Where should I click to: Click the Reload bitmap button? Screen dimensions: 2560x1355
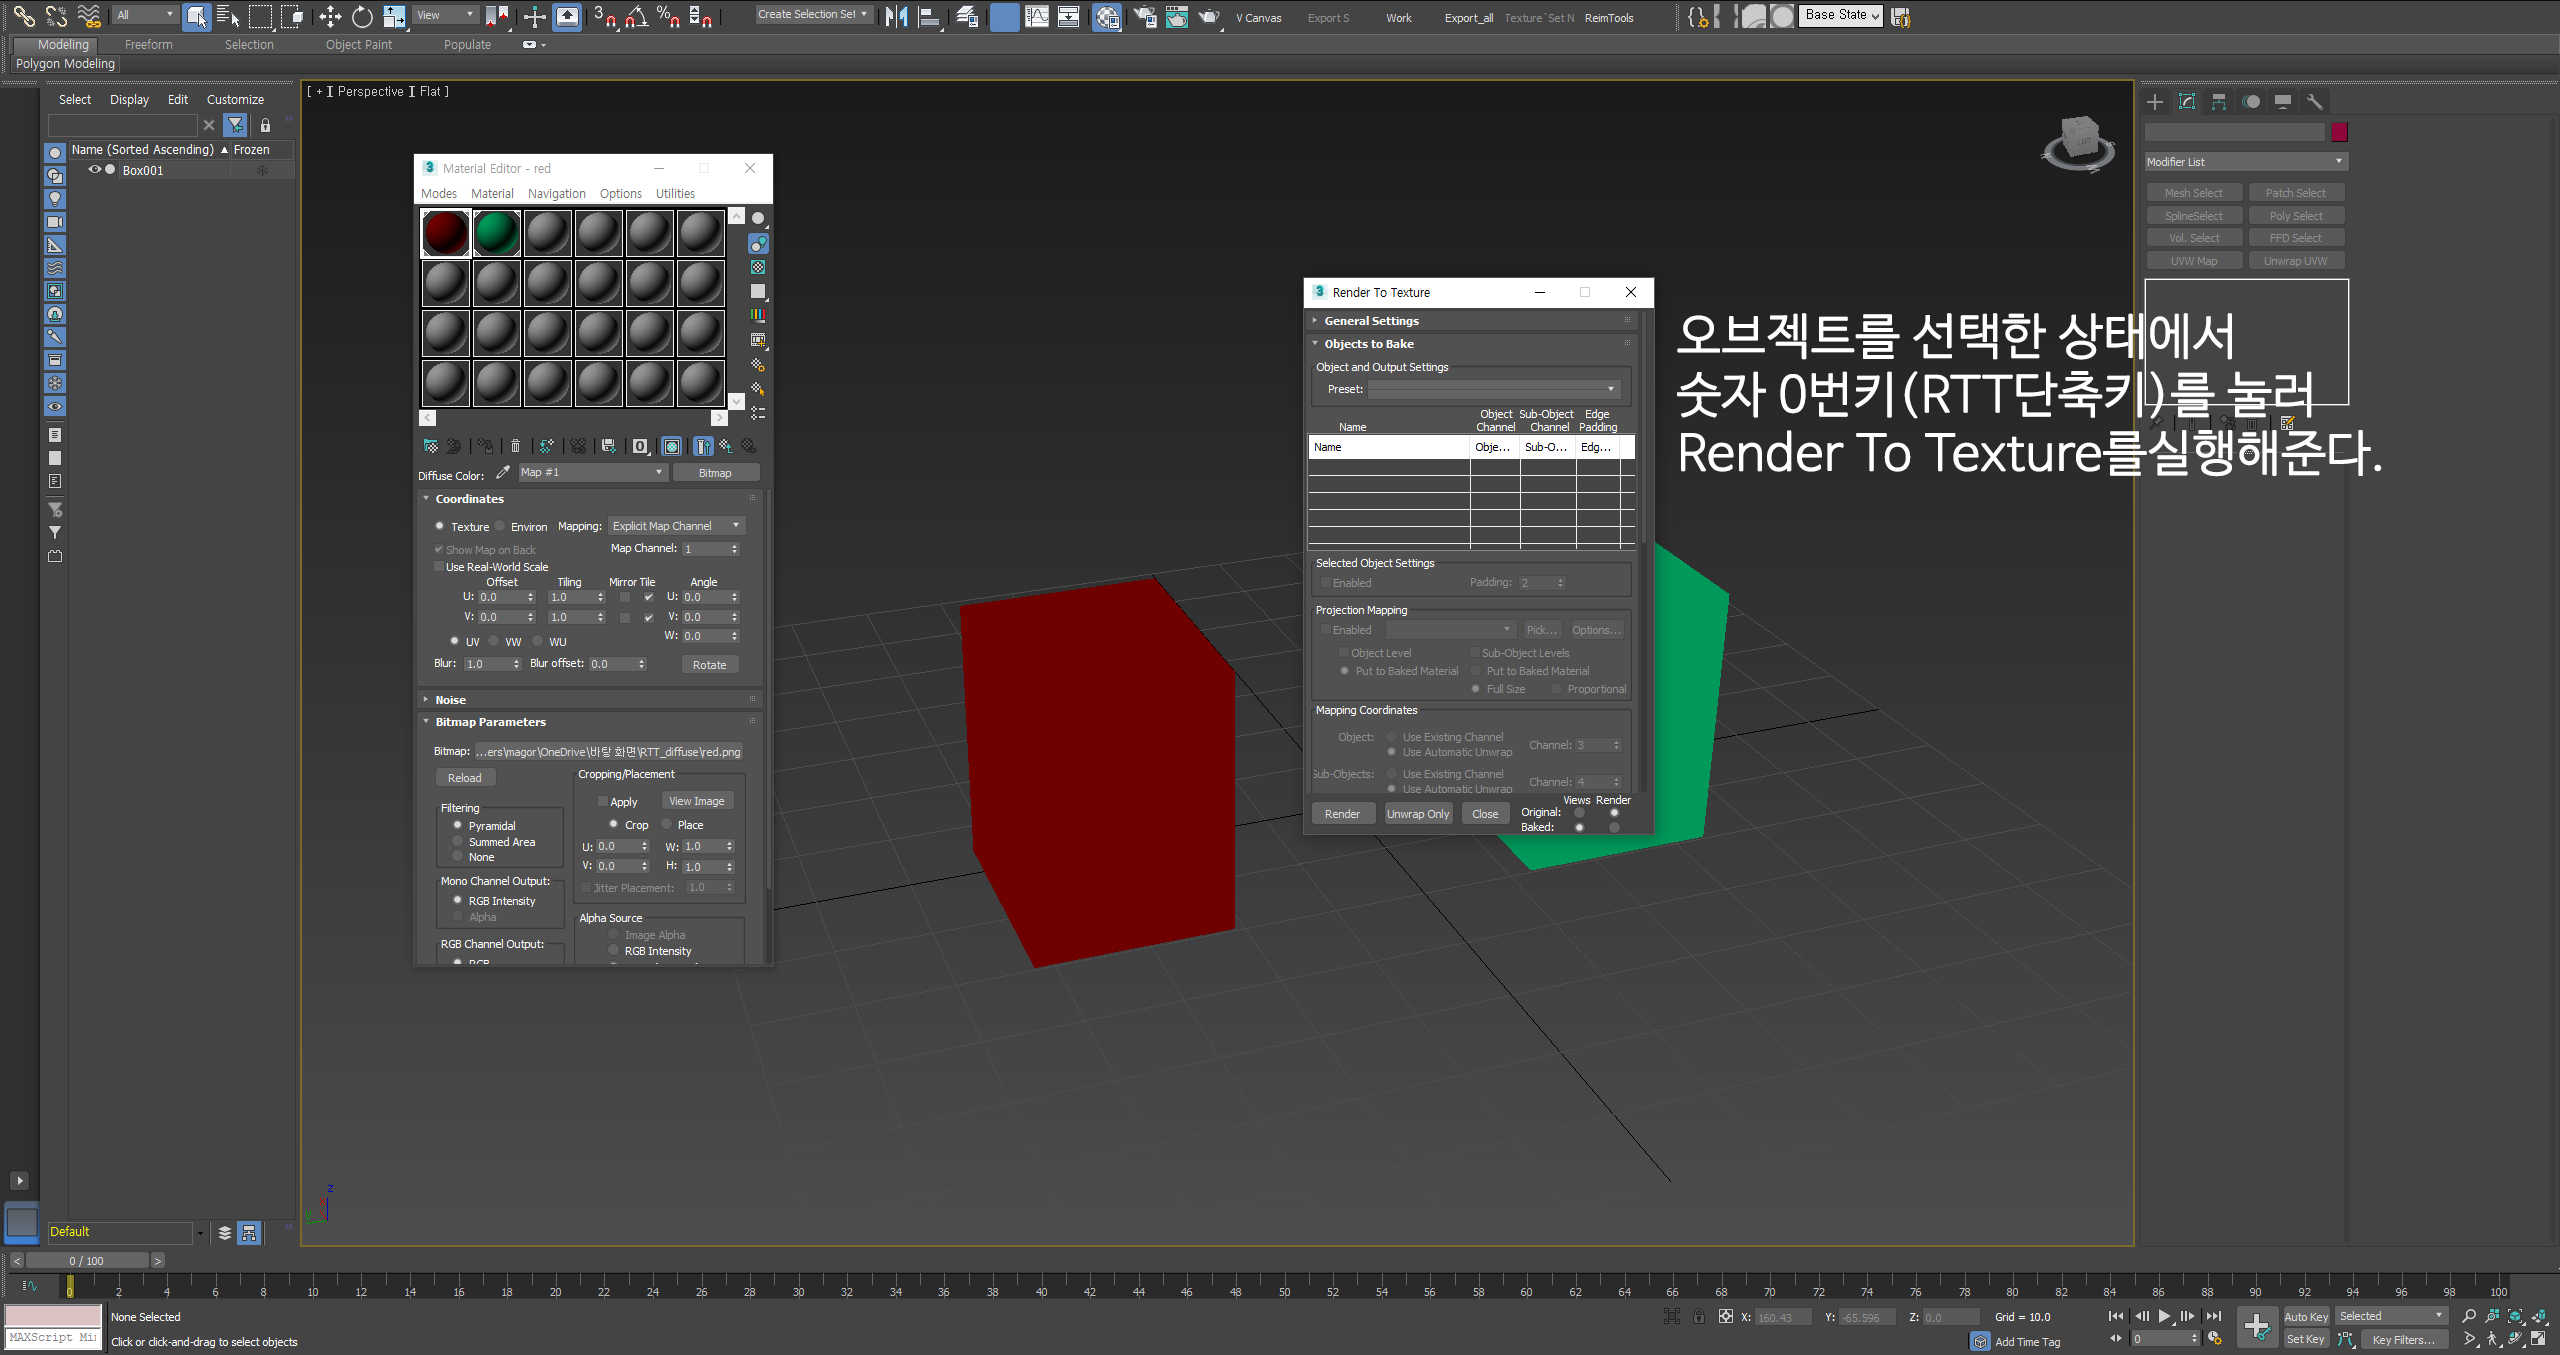464,778
